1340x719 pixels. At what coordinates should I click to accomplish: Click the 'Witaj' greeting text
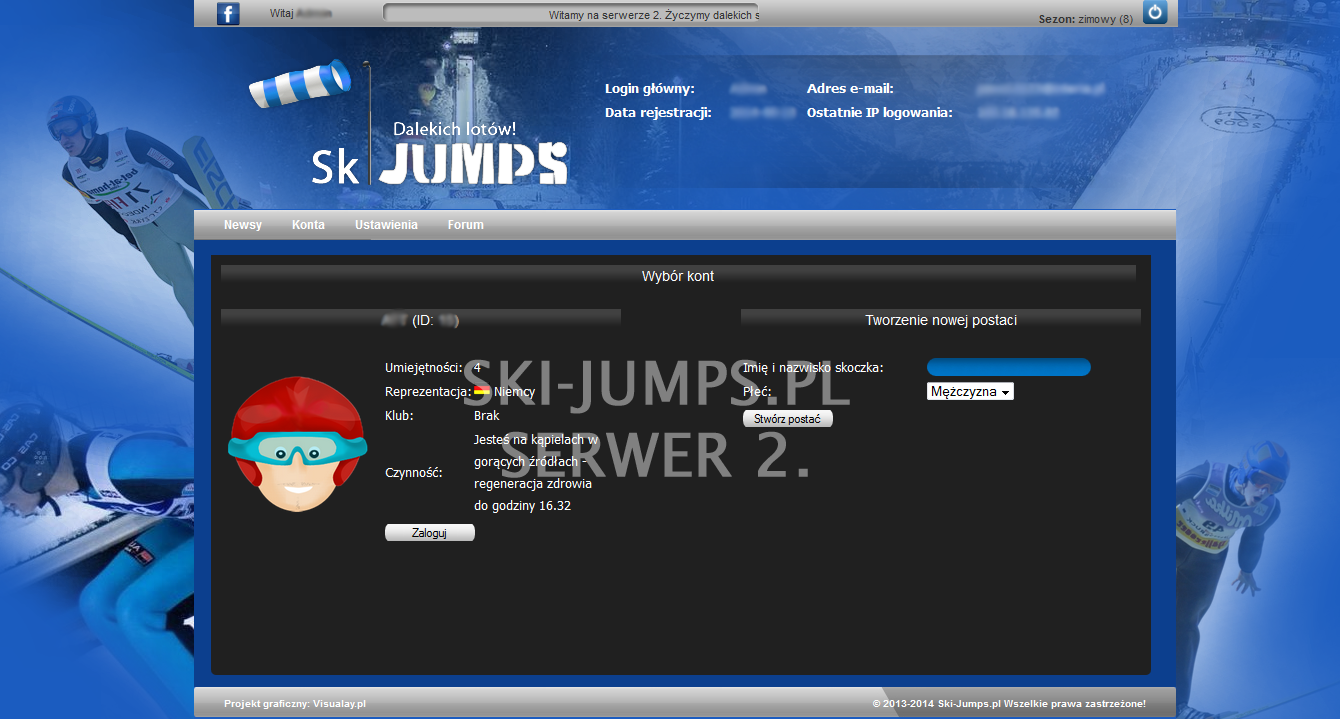pyautogui.click(x=282, y=14)
